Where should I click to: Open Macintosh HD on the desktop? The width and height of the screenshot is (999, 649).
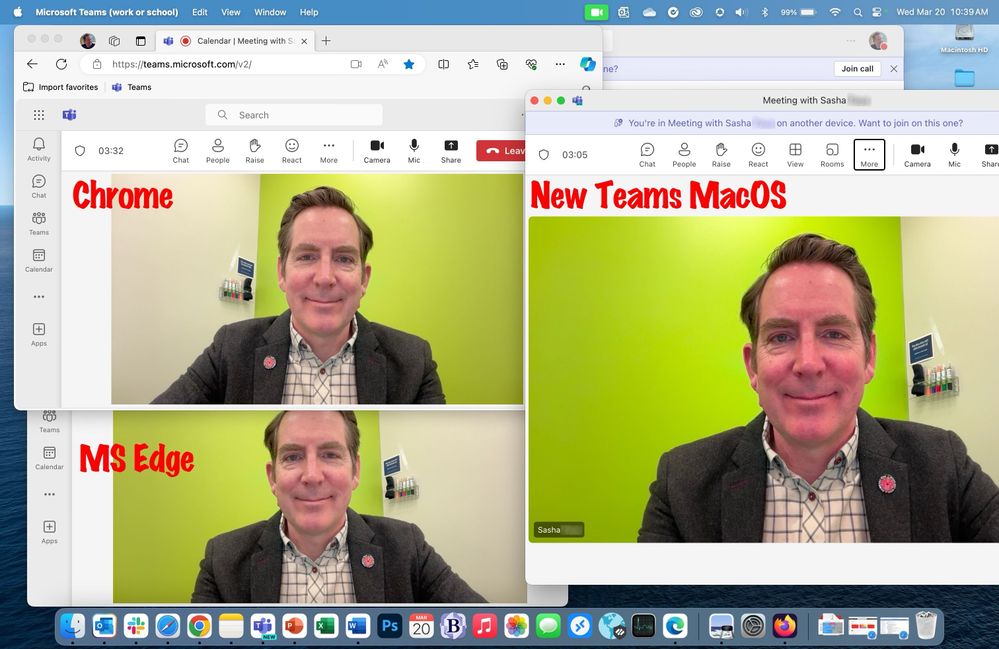click(x=964, y=38)
